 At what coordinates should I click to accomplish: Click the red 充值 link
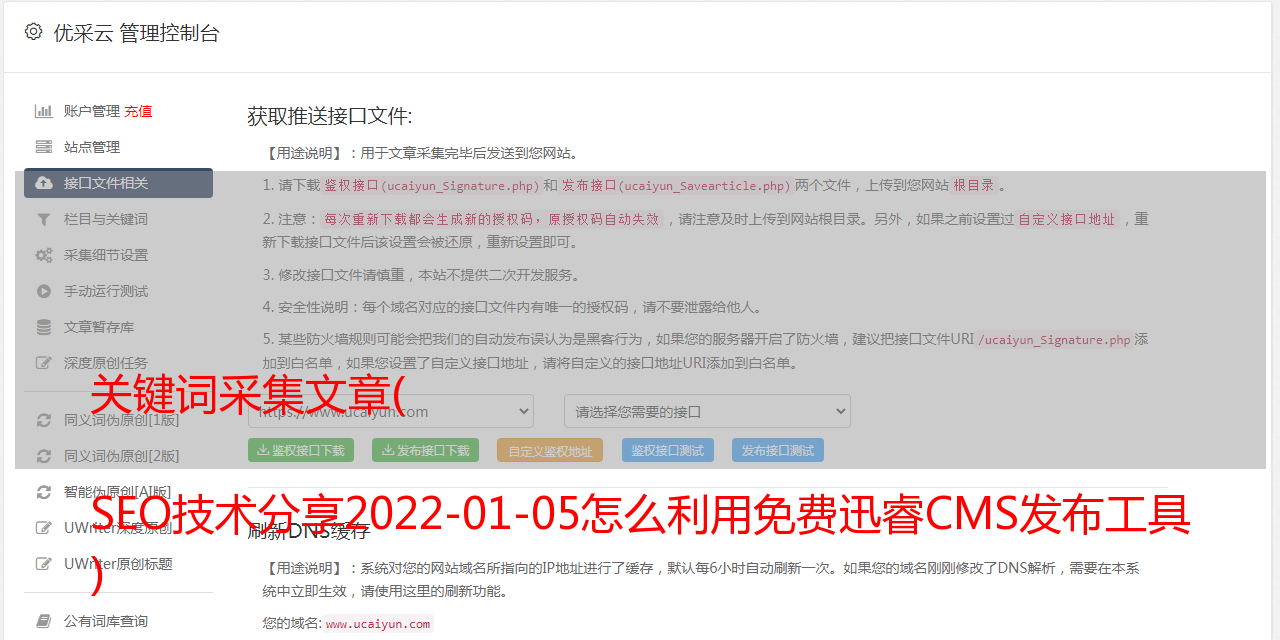[x=138, y=111]
